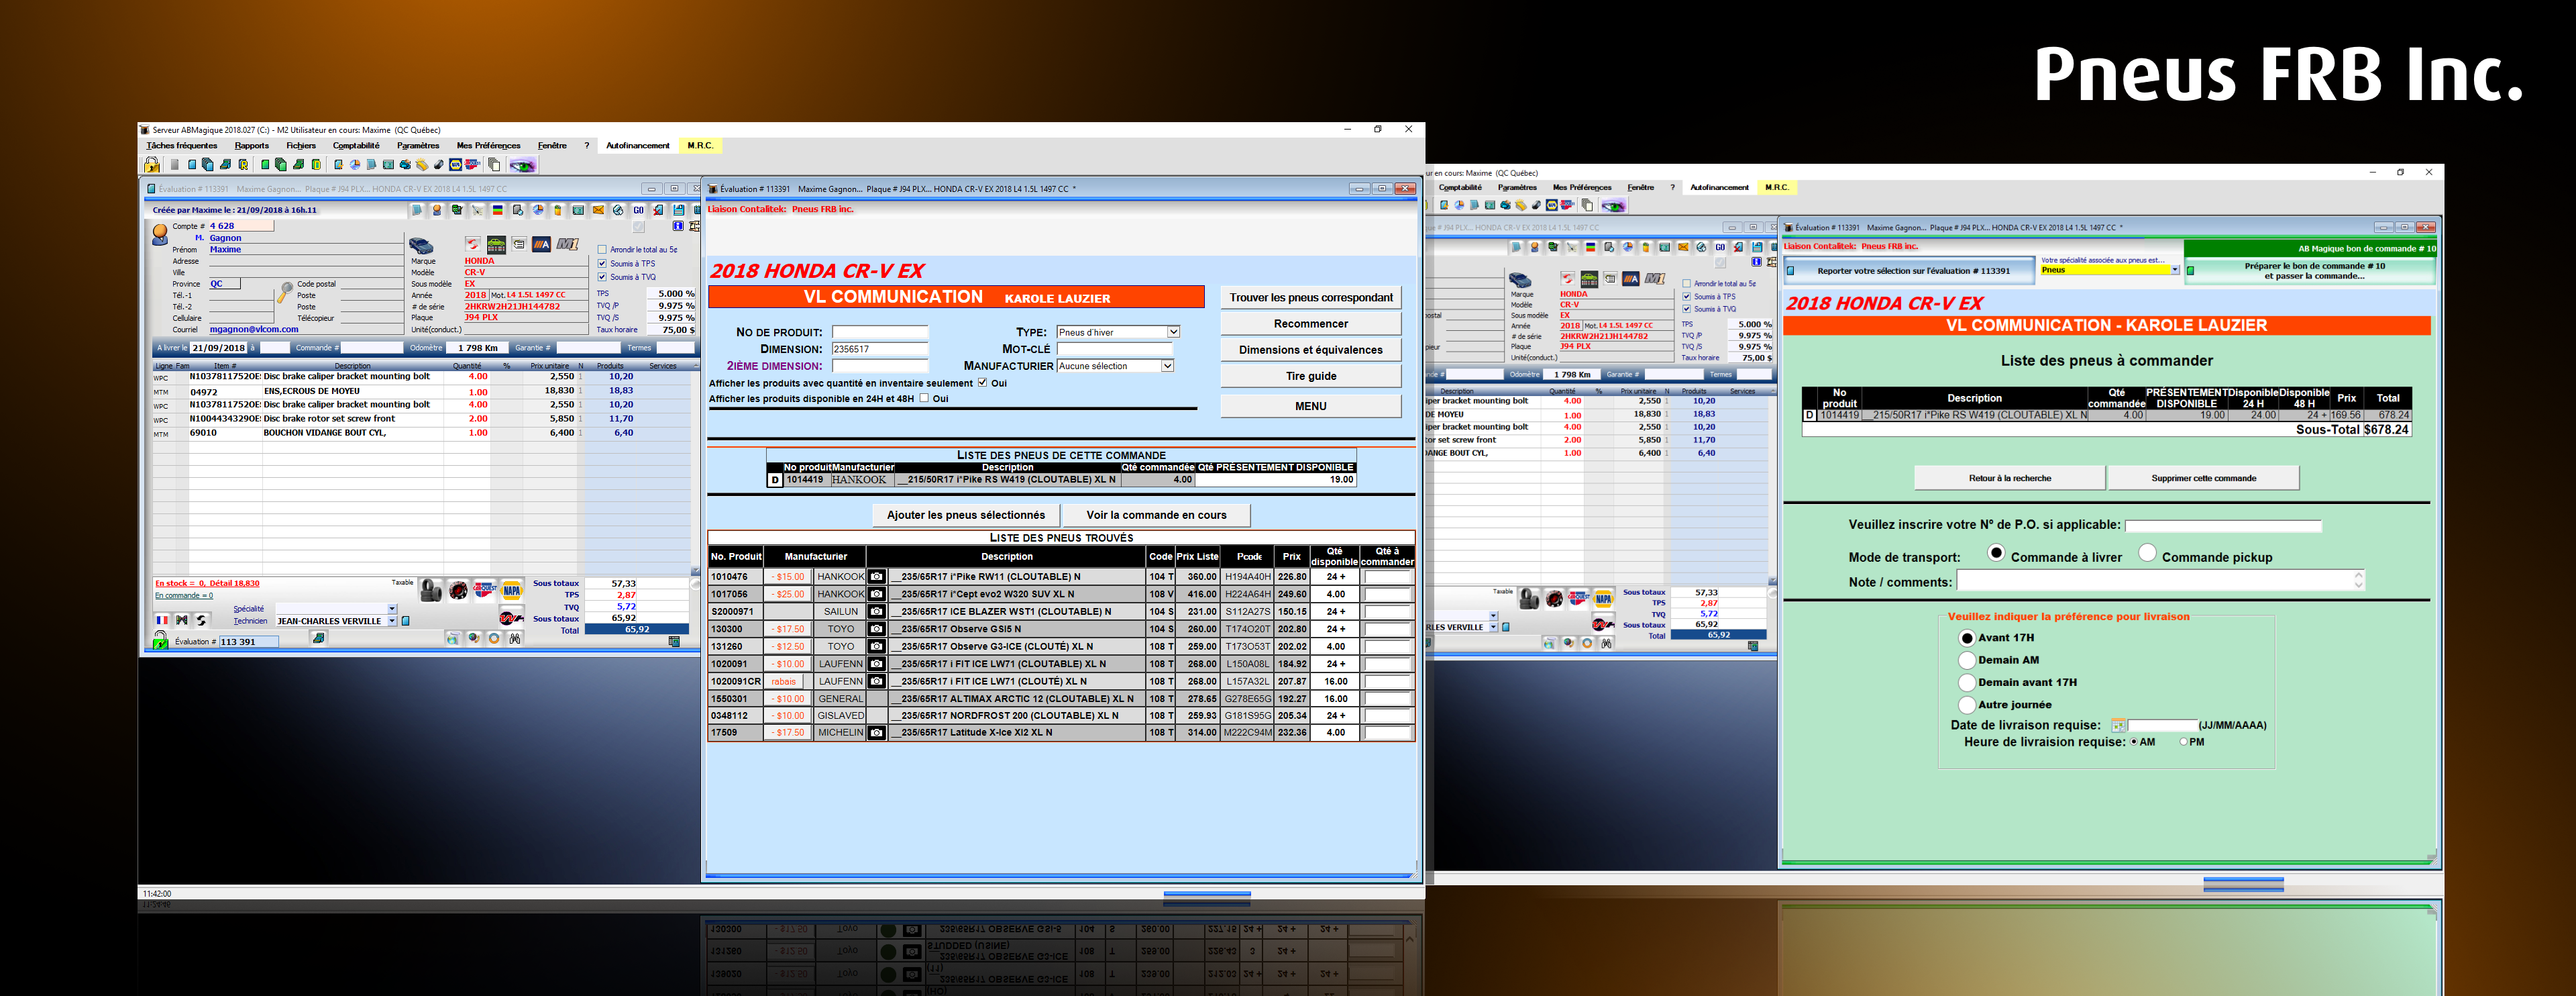Click Dimensions et équivalences button
The height and width of the screenshot is (996, 2576).
1310,350
